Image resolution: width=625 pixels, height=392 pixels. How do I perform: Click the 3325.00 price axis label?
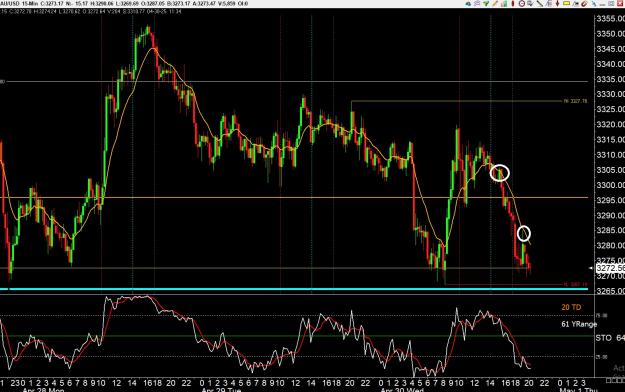coord(610,109)
